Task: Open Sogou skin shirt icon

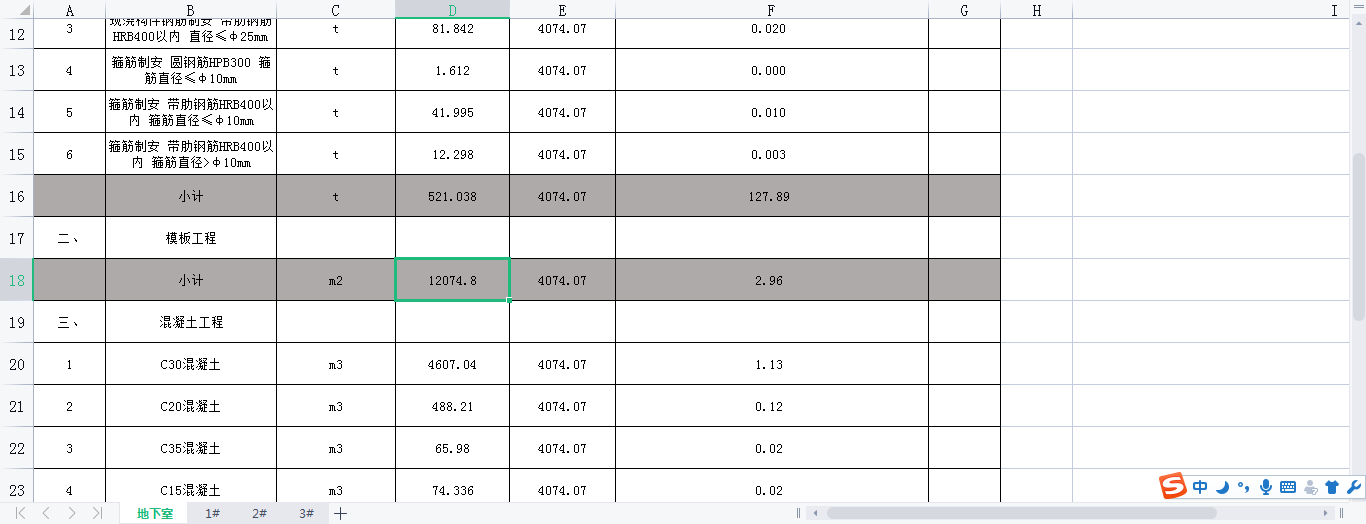Action: pos(1332,487)
